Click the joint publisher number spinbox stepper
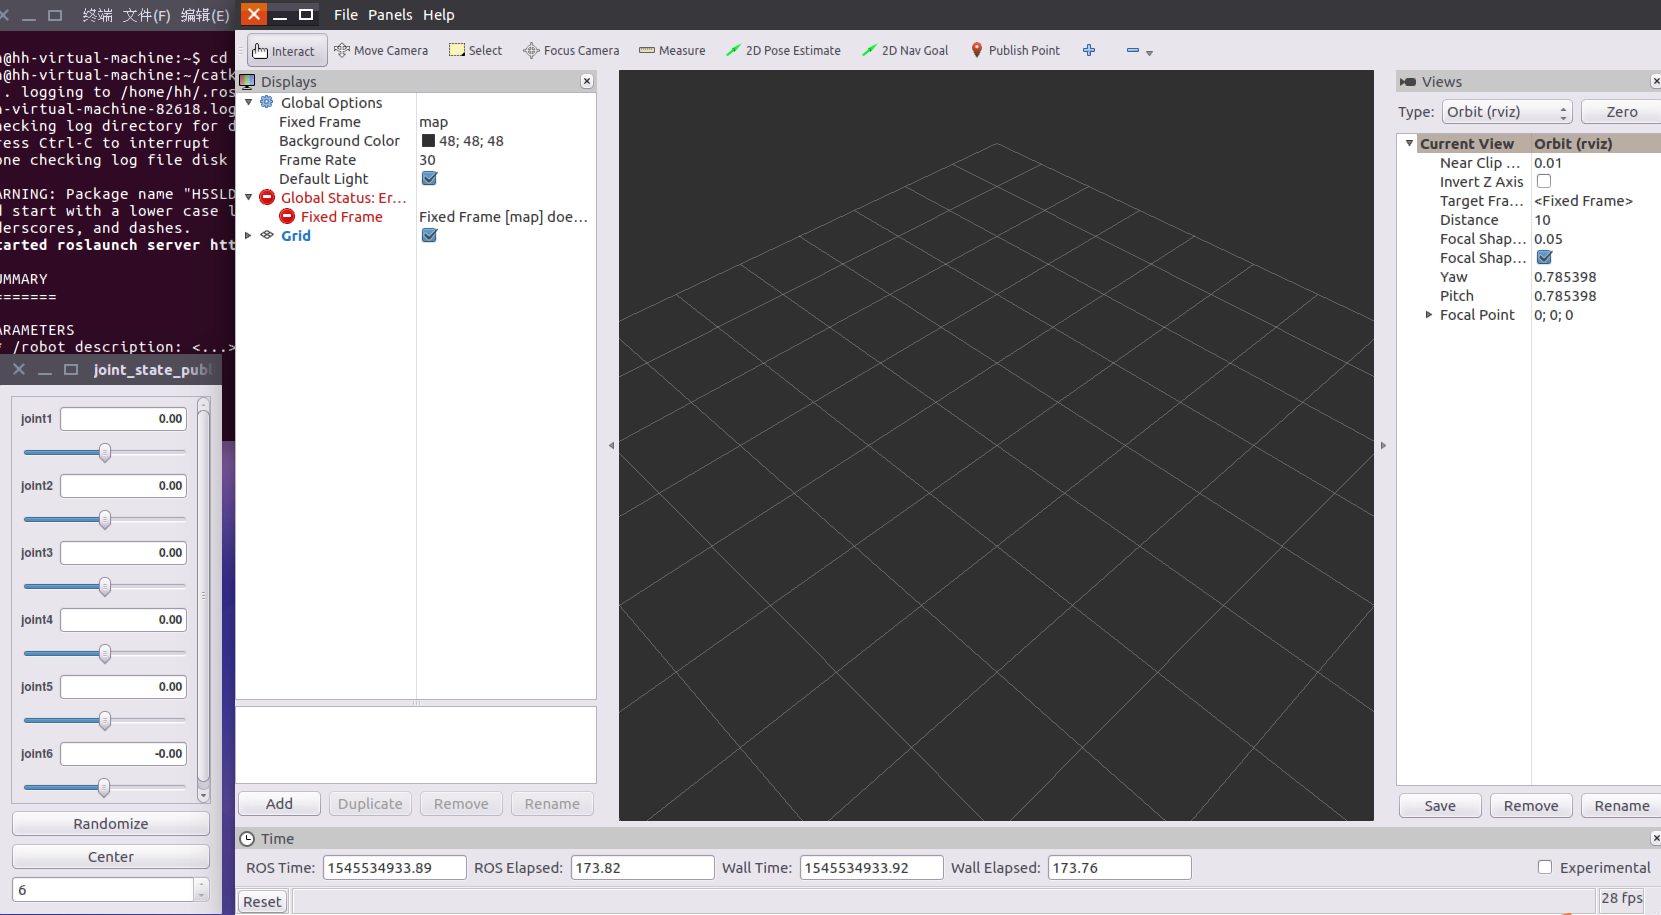 202,889
